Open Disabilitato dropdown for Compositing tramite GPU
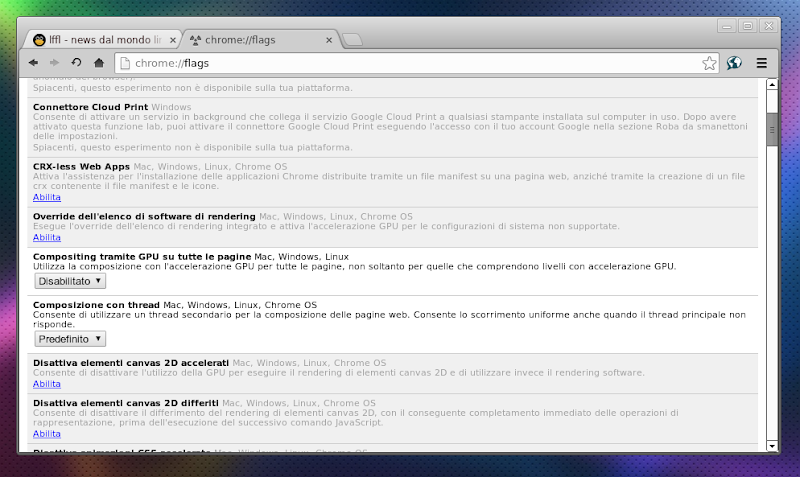This screenshot has width=800, height=477. coord(70,281)
